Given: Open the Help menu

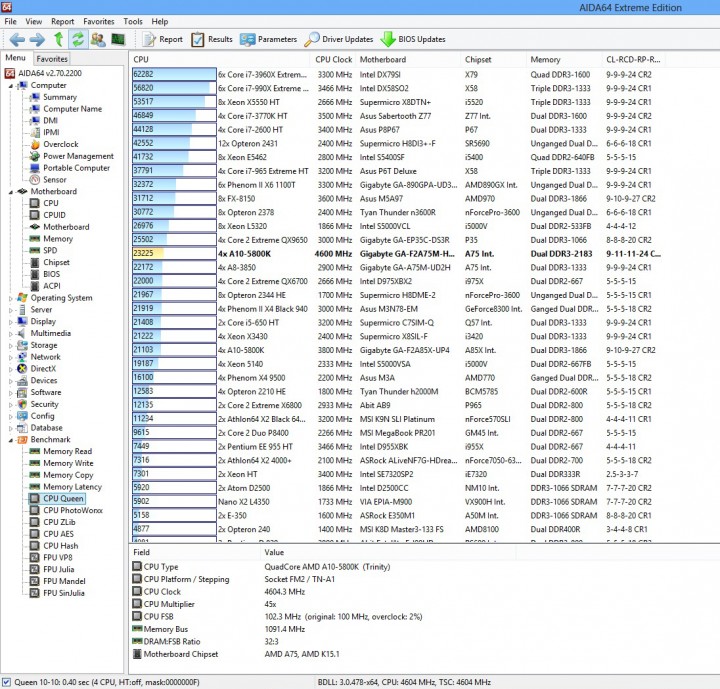Looking at the screenshot, I should pos(160,22).
